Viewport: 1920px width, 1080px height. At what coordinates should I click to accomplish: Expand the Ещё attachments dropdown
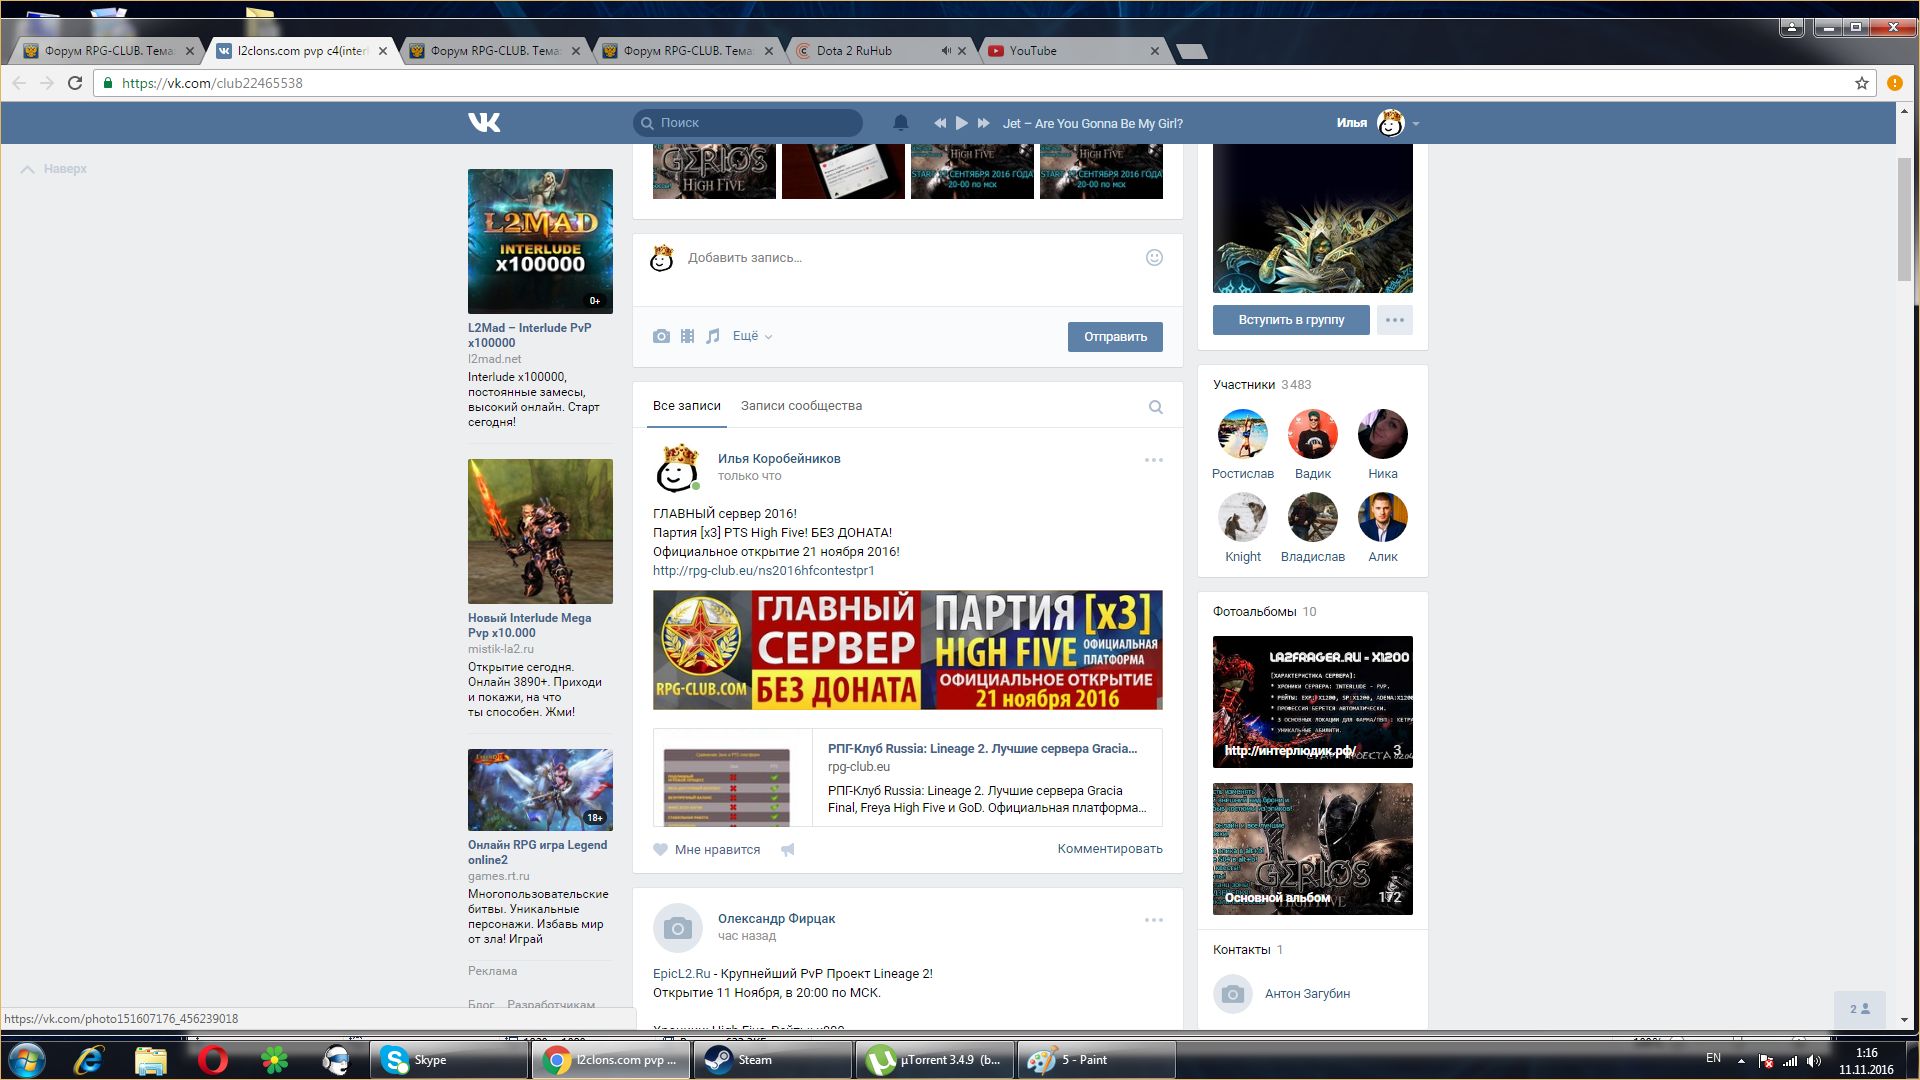pos(752,336)
